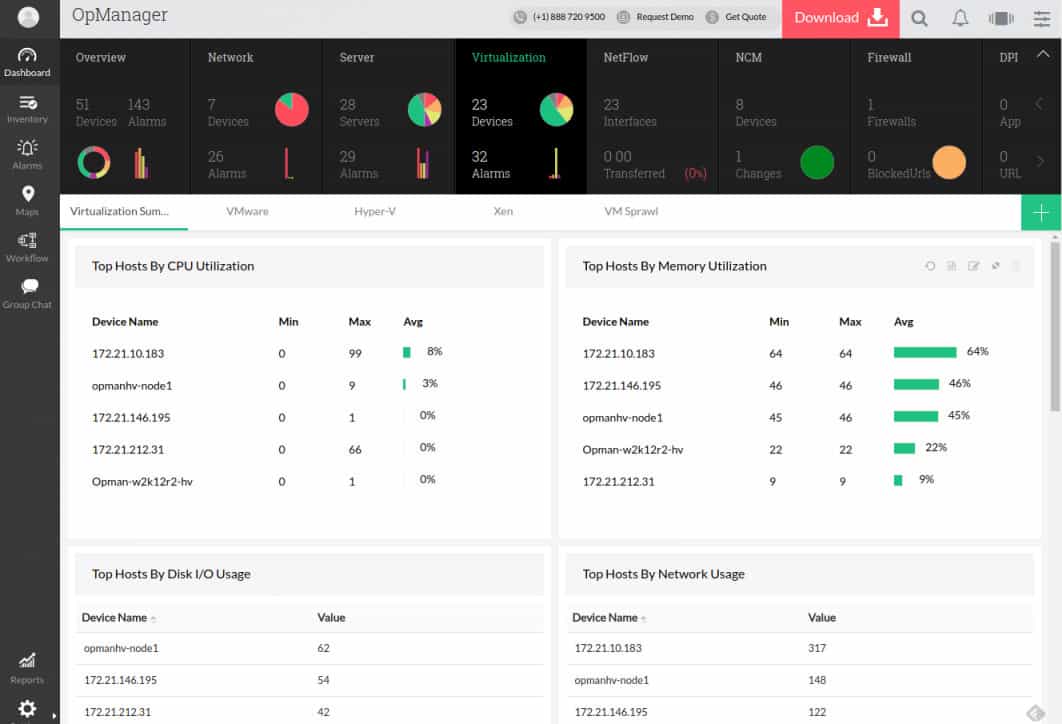The width and height of the screenshot is (1062, 724).
Task: Click 172.21.212.31 in the Disk I/O table
Action: [118, 712]
